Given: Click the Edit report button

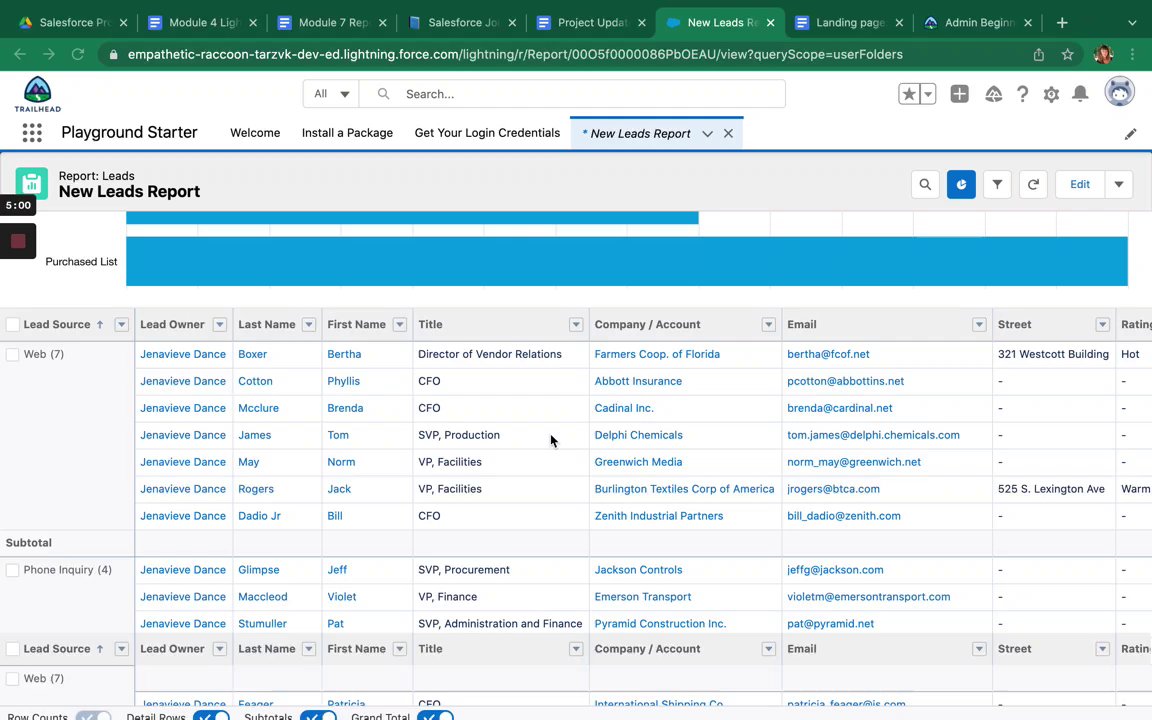Looking at the screenshot, I should click(x=1080, y=184).
